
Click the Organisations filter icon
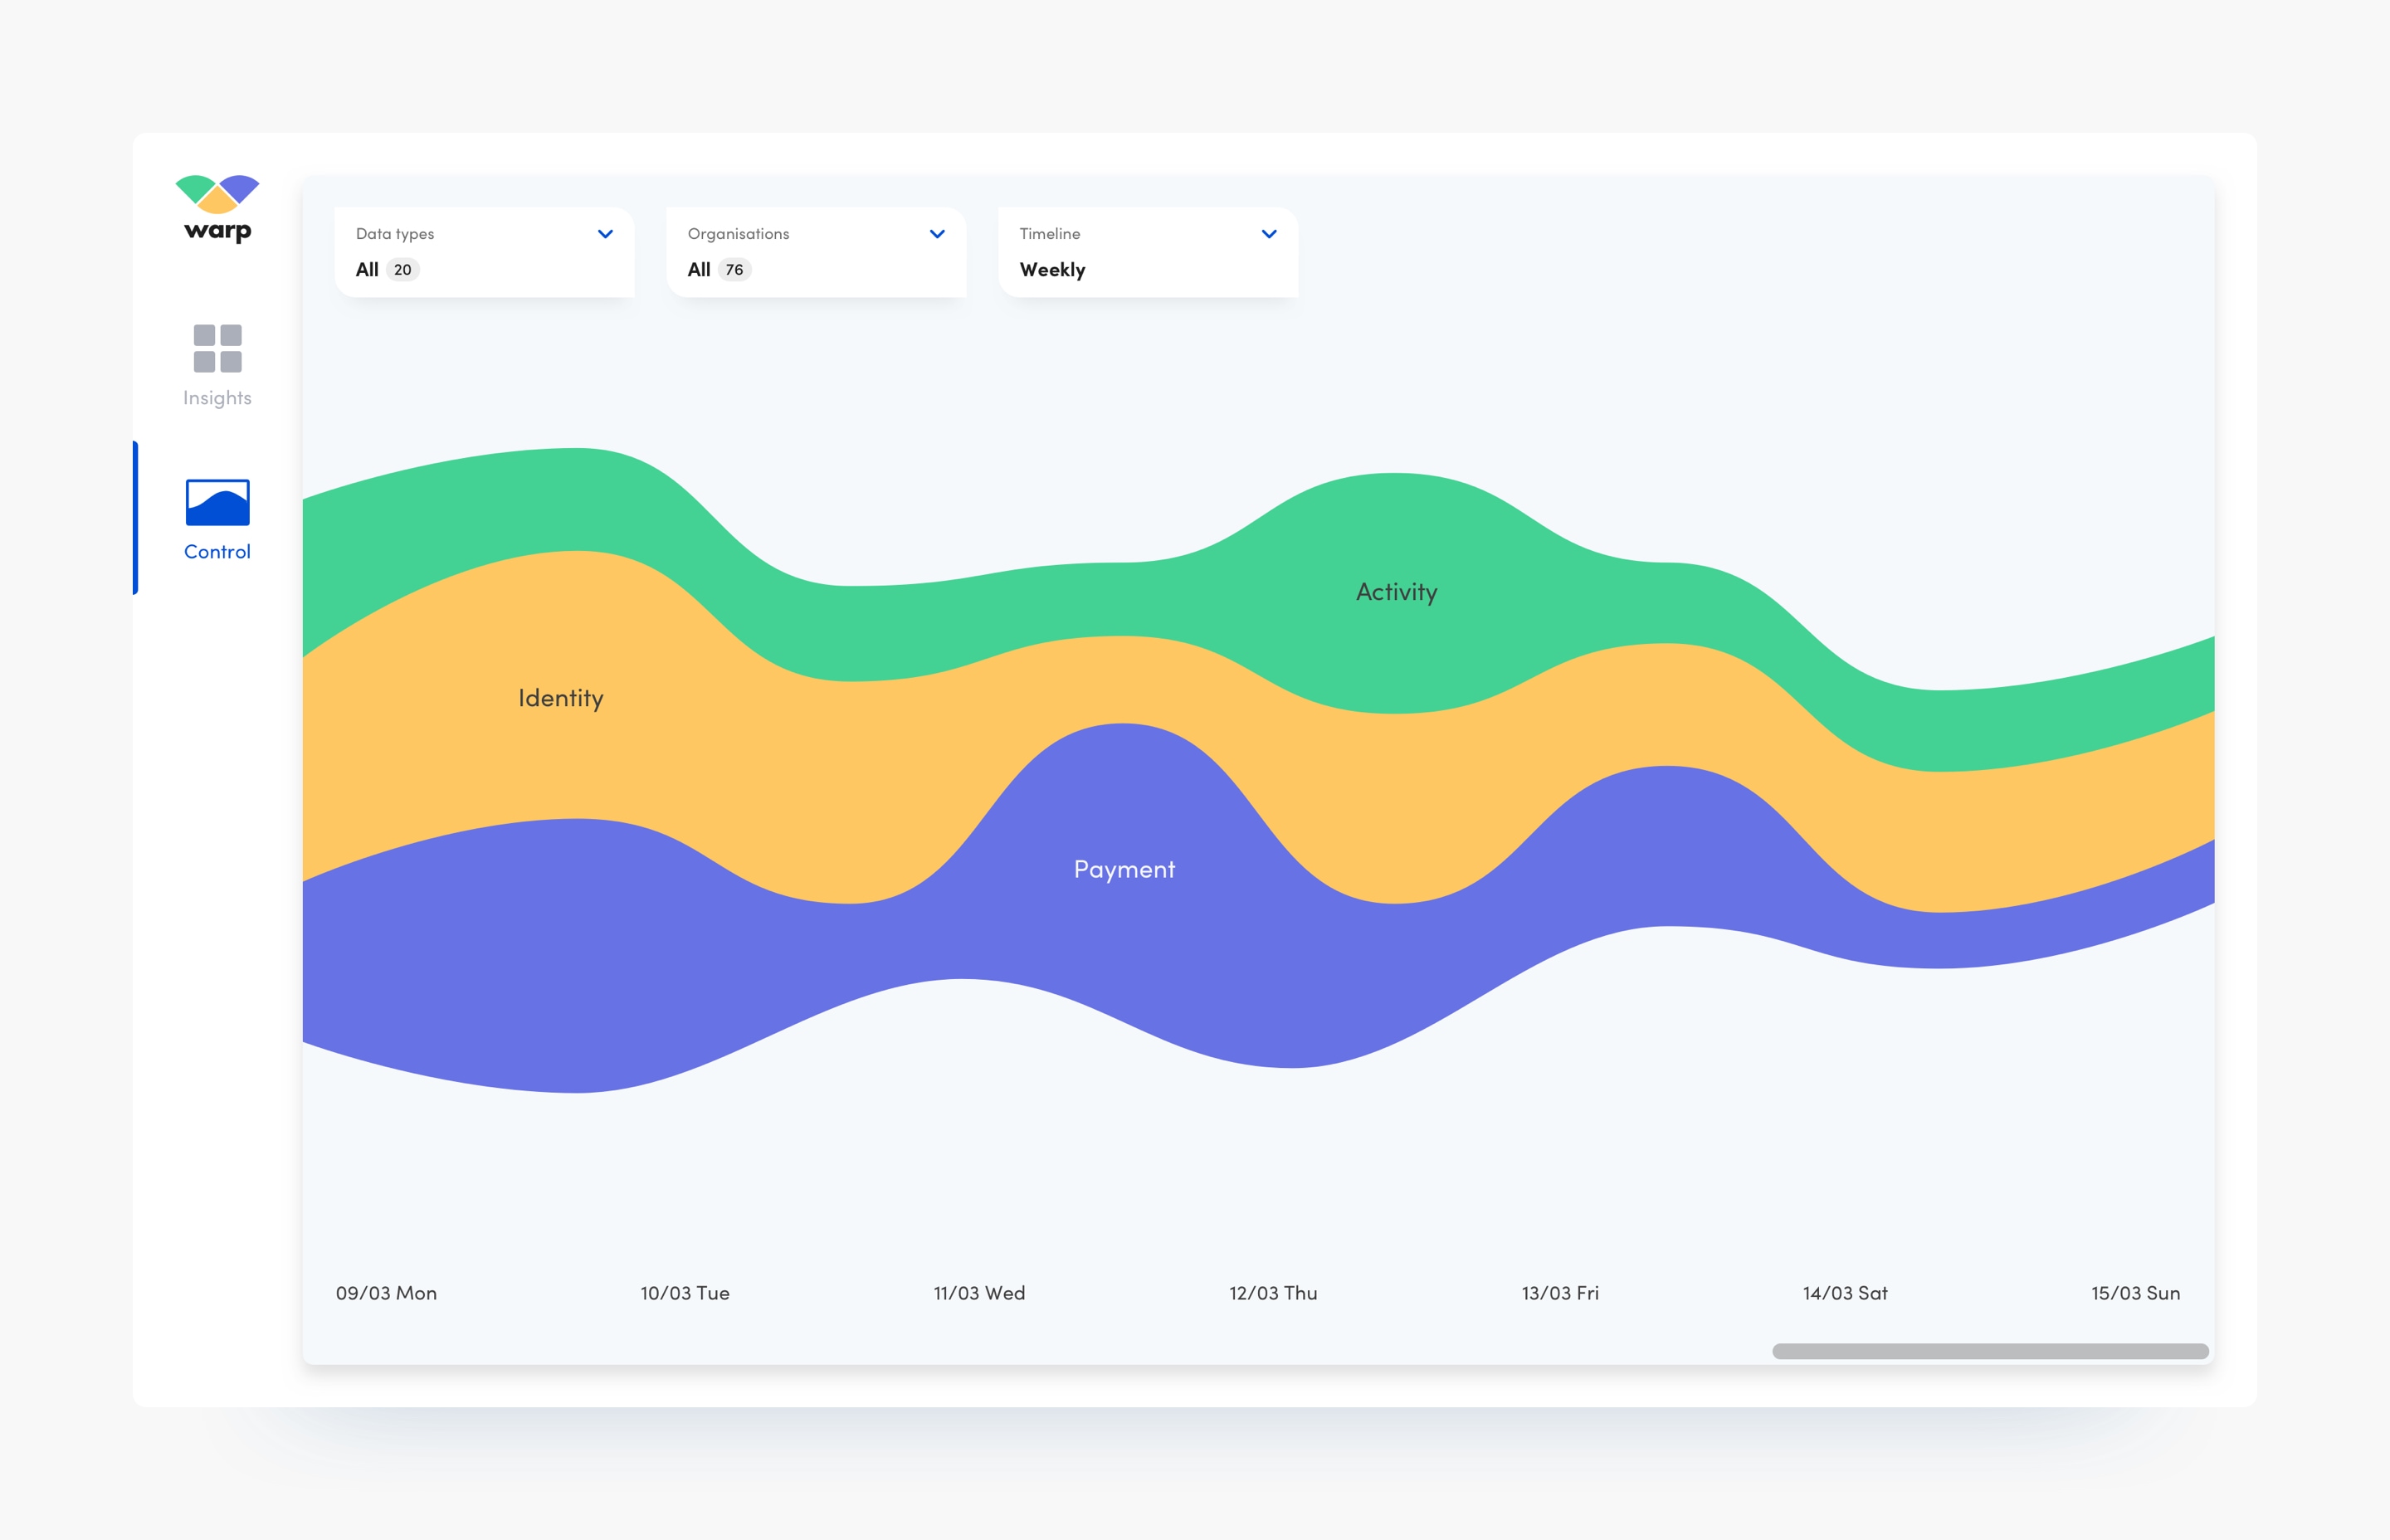(935, 233)
